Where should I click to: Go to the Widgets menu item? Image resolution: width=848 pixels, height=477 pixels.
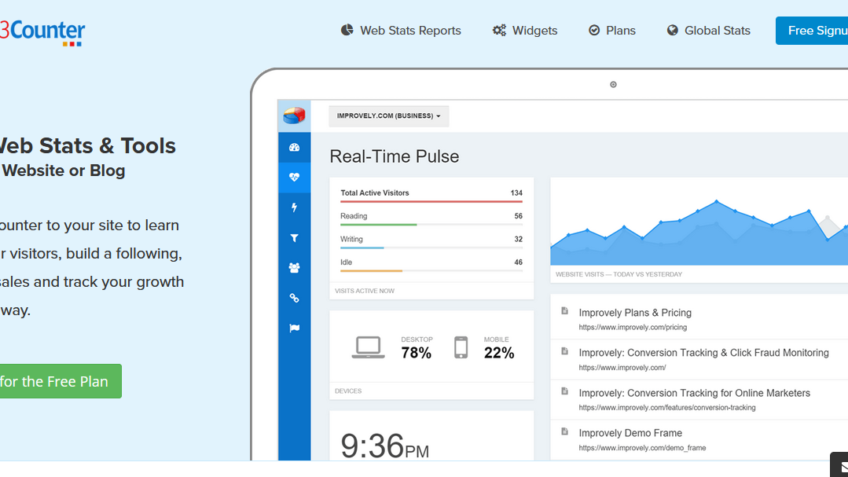(525, 31)
